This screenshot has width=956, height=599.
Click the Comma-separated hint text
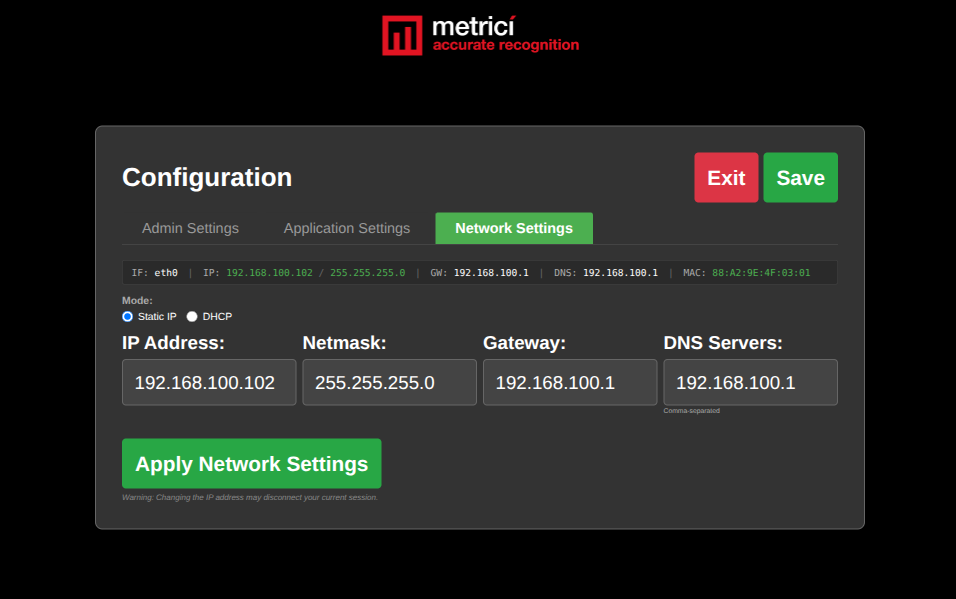click(x=691, y=411)
